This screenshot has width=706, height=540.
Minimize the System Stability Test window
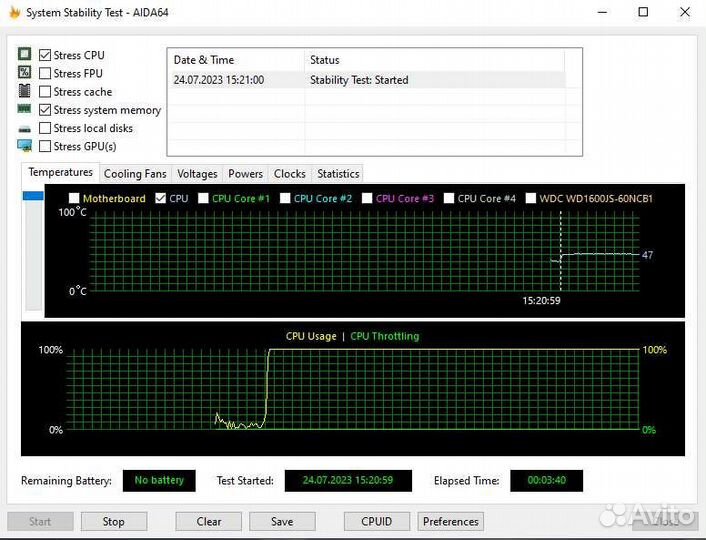602,12
